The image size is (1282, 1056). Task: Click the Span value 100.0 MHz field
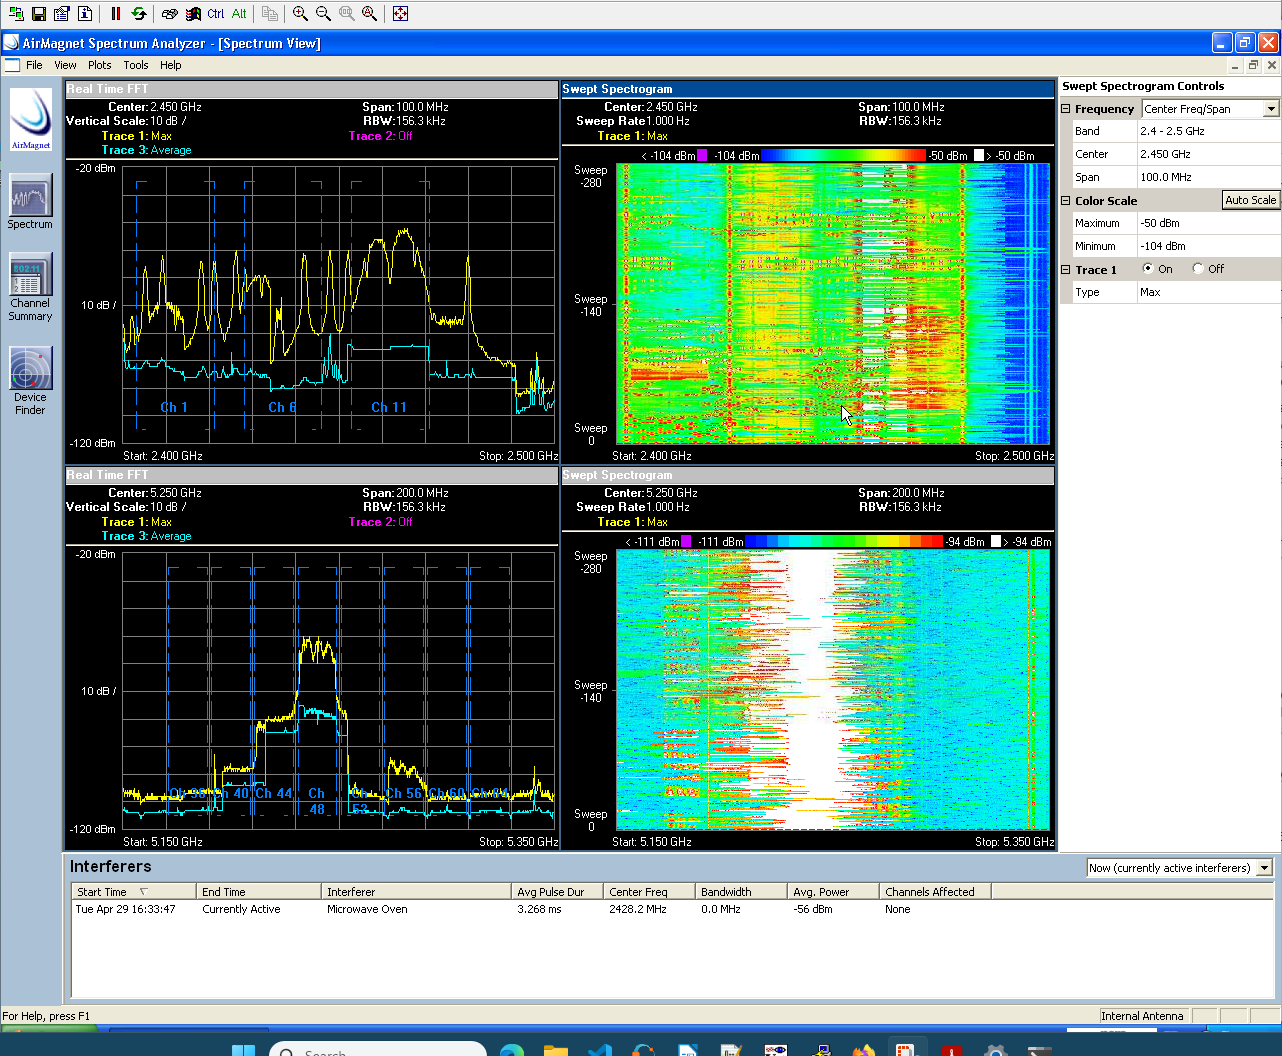click(1208, 177)
